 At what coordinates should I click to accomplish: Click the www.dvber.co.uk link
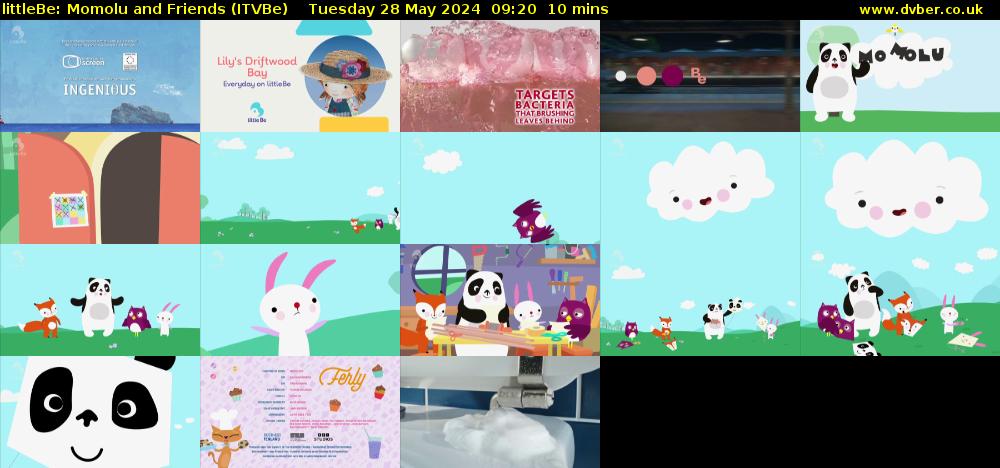coord(921,10)
